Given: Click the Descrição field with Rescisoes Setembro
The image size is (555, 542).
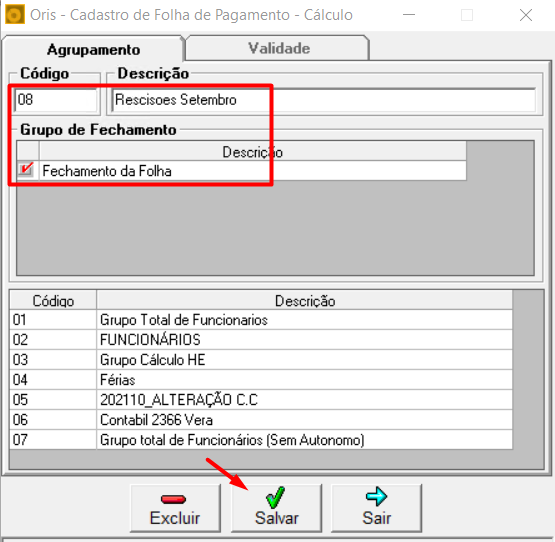Looking at the screenshot, I should click(324, 100).
